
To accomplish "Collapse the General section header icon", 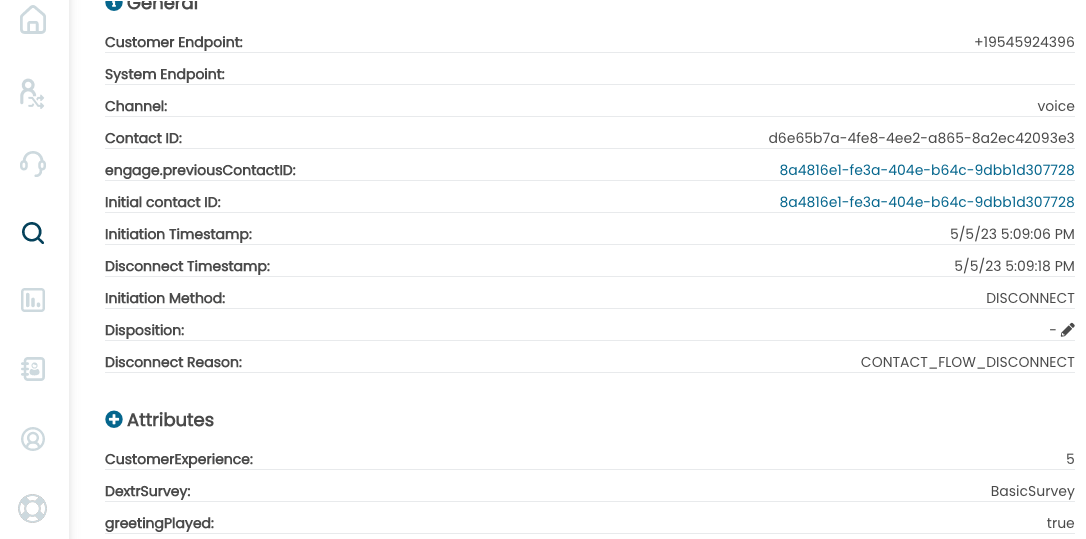I will (x=114, y=3).
